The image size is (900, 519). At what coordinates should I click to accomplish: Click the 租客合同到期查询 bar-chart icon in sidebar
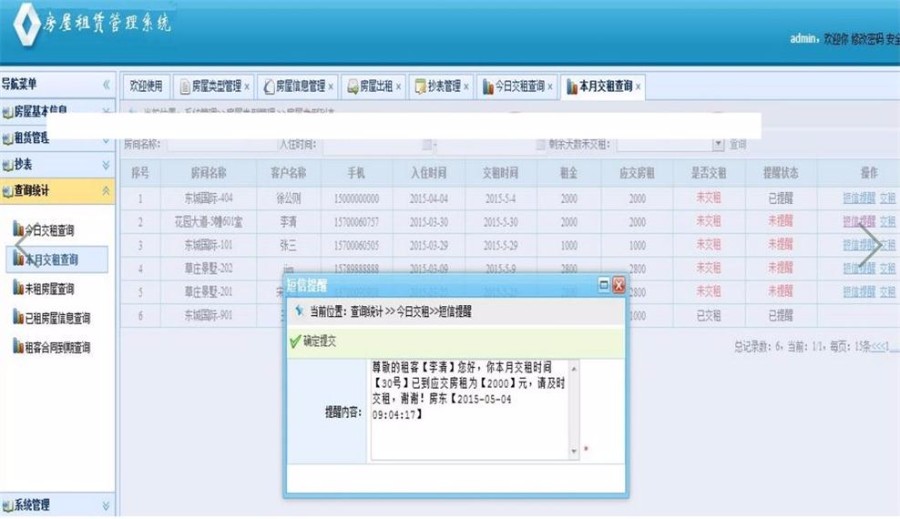click(18, 346)
